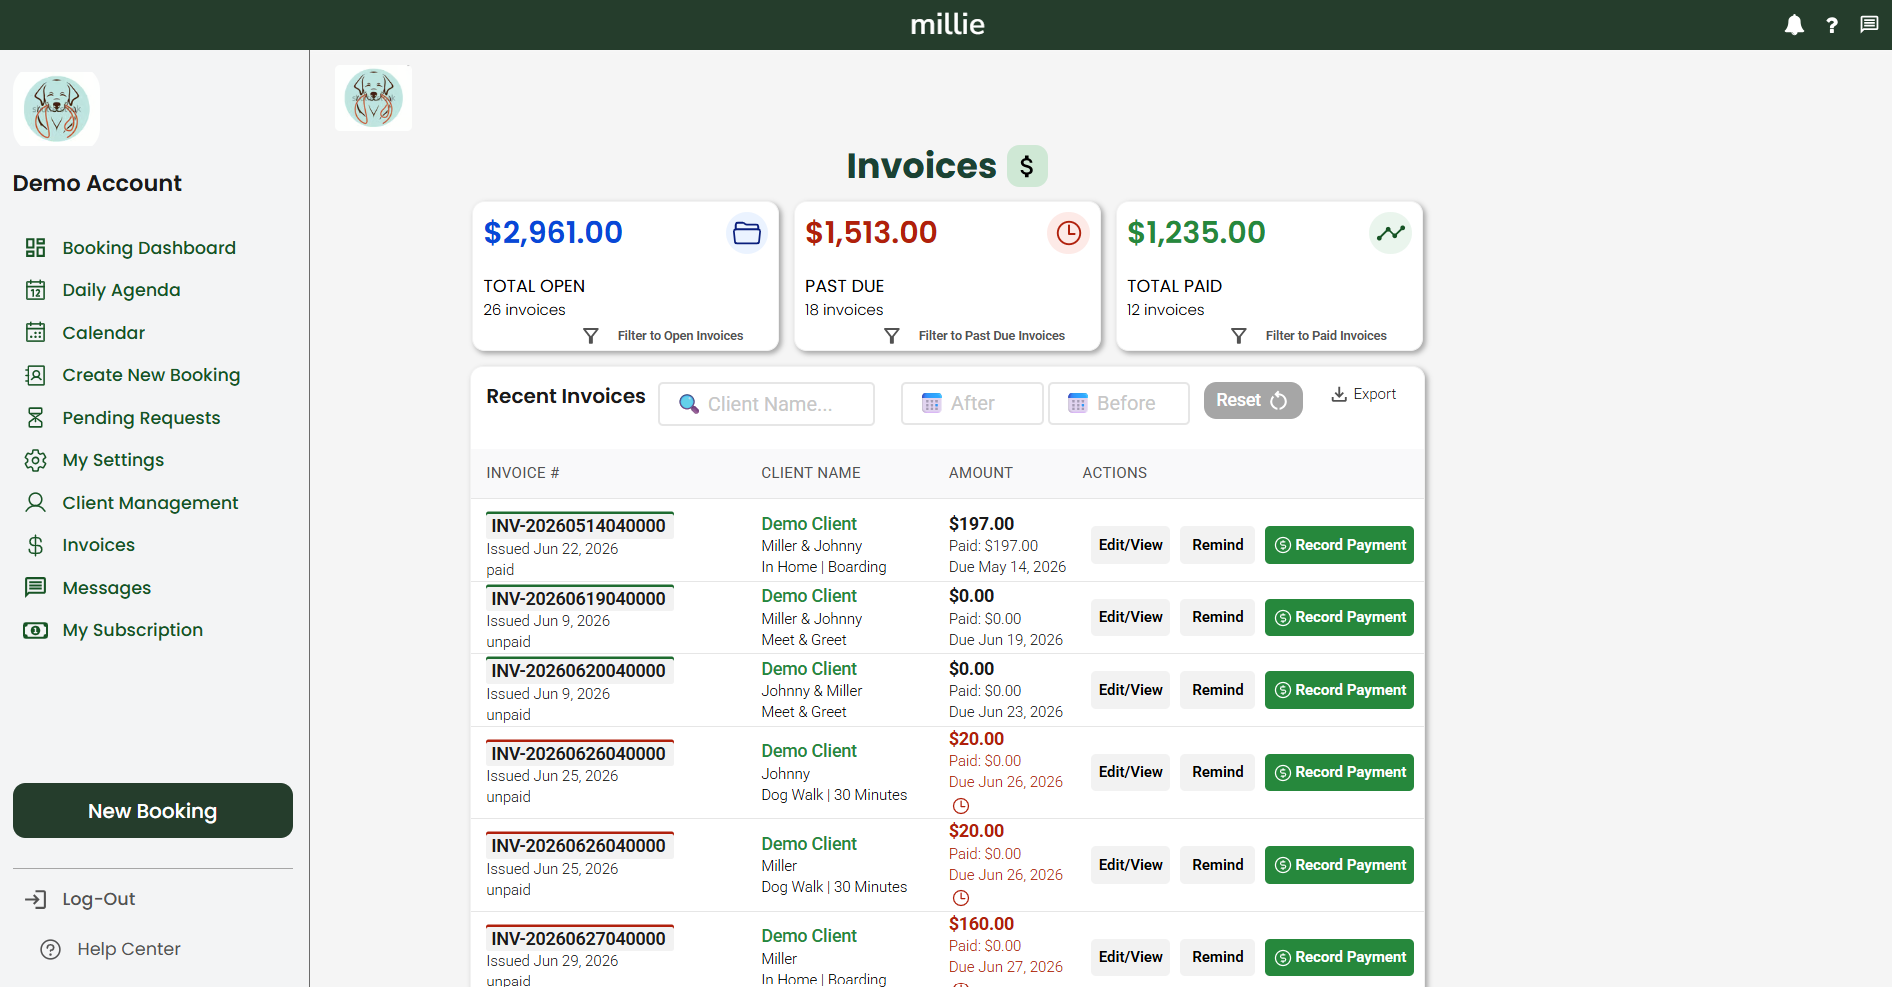Click overdue clock icon on Miller dog walk invoice
The height and width of the screenshot is (987, 1892).
[961, 898]
